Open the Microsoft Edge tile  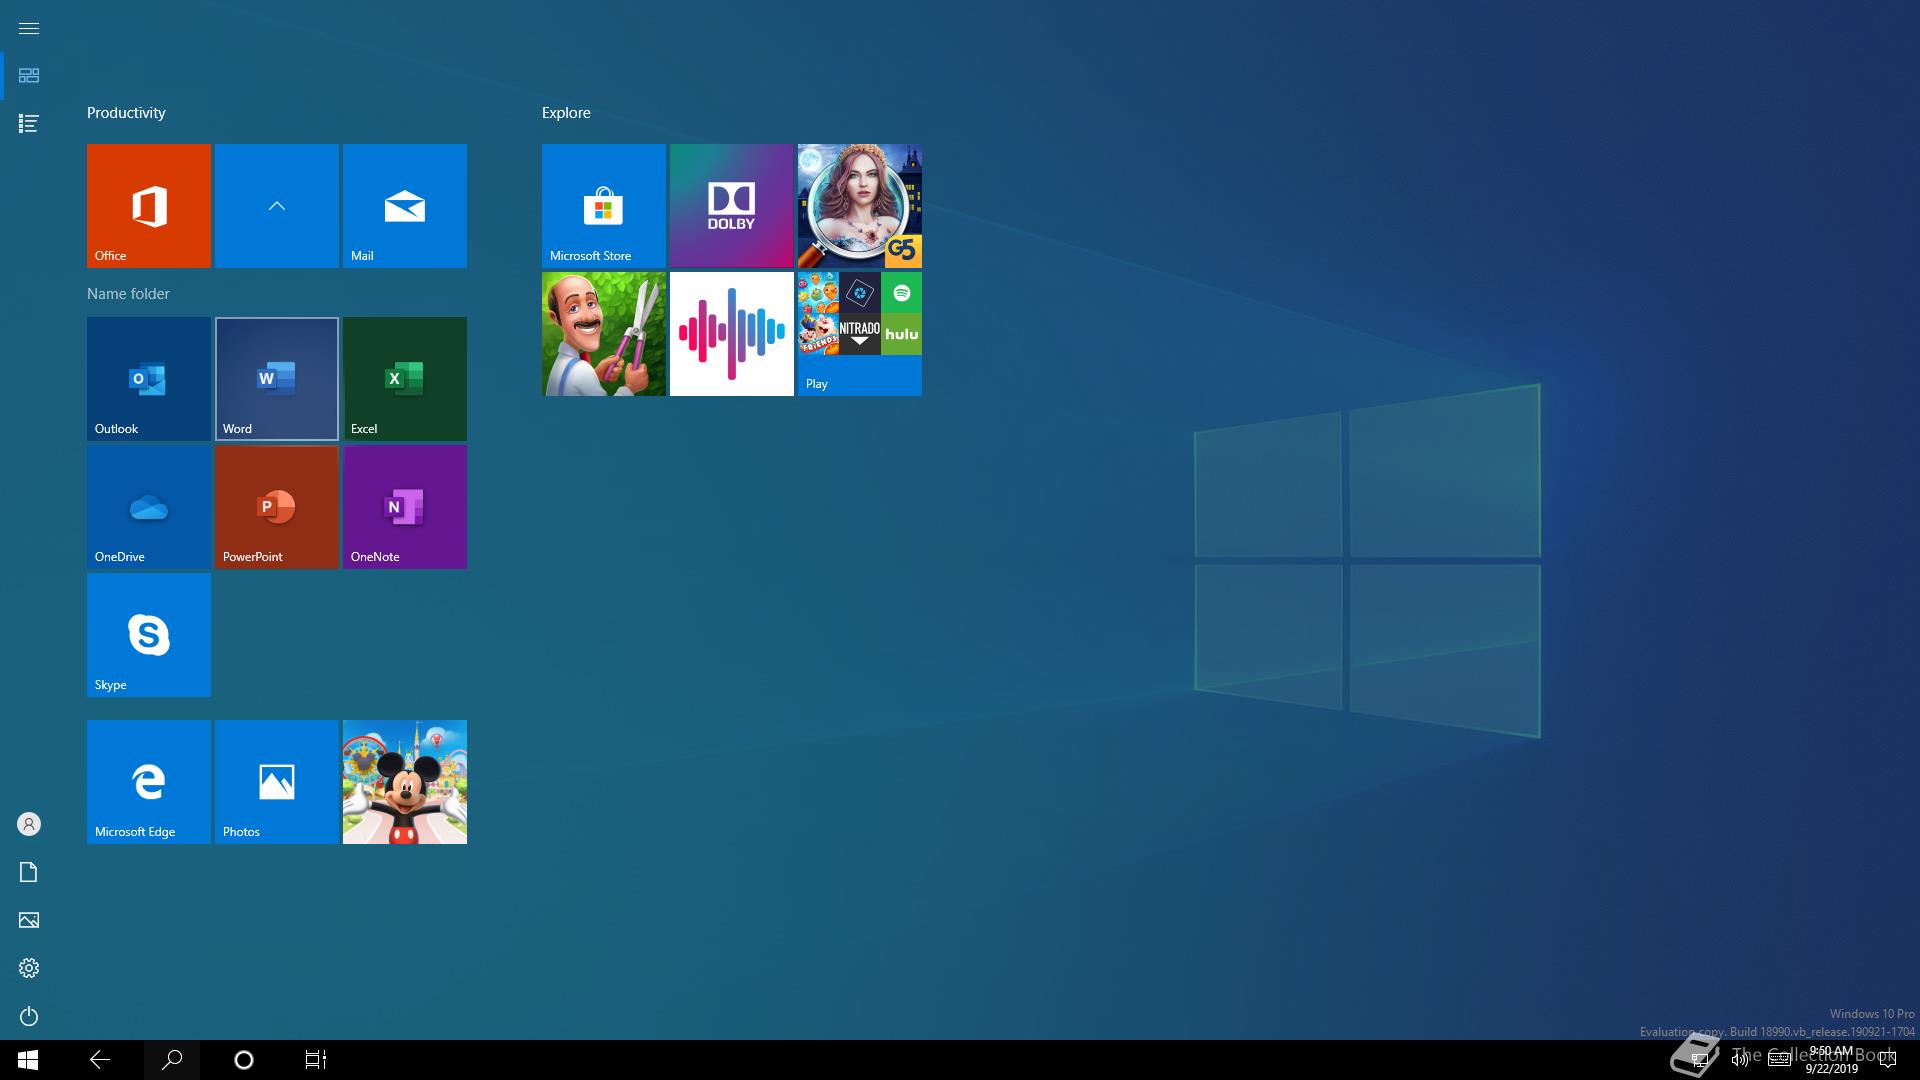[x=149, y=782]
